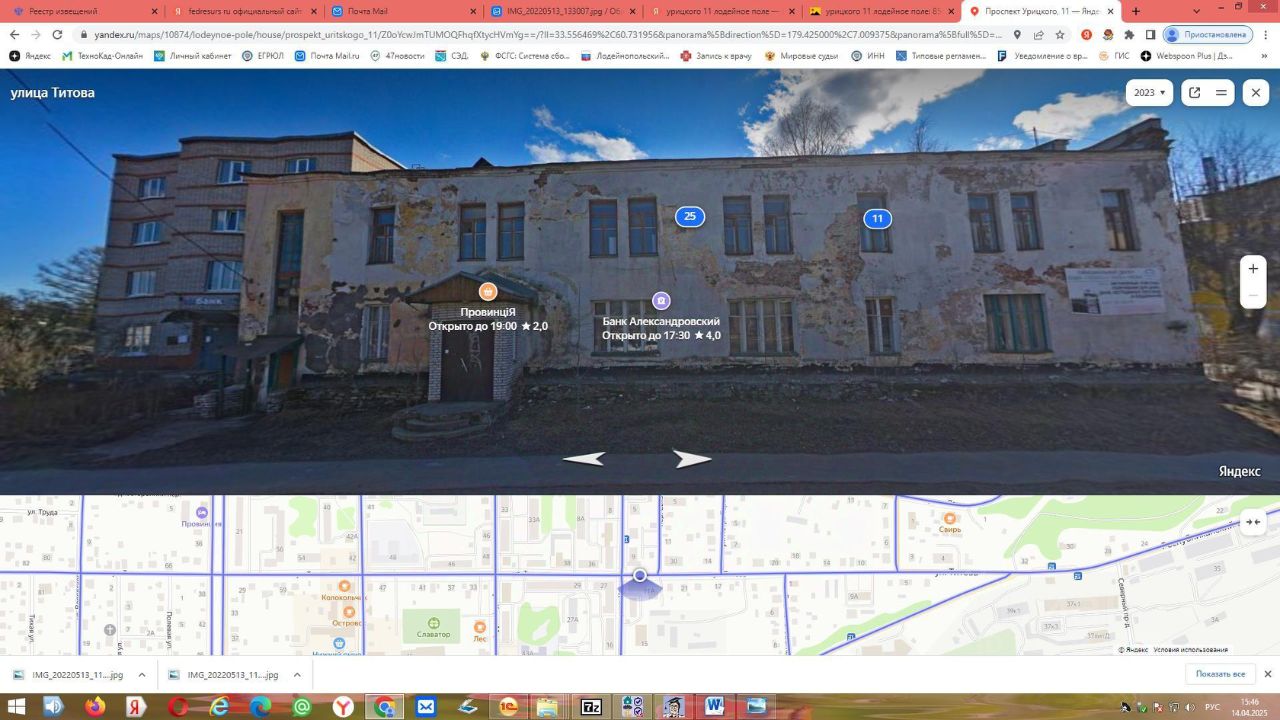Click the Условия использования link
Viewport: 1280px width, 720px height.
click(1190, 650)
